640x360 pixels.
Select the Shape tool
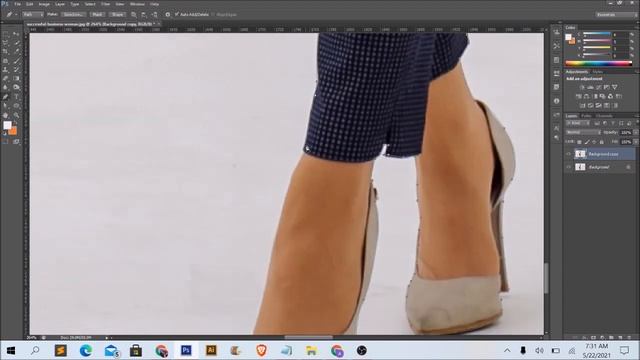pyautogui.click(x=16, y=106)
